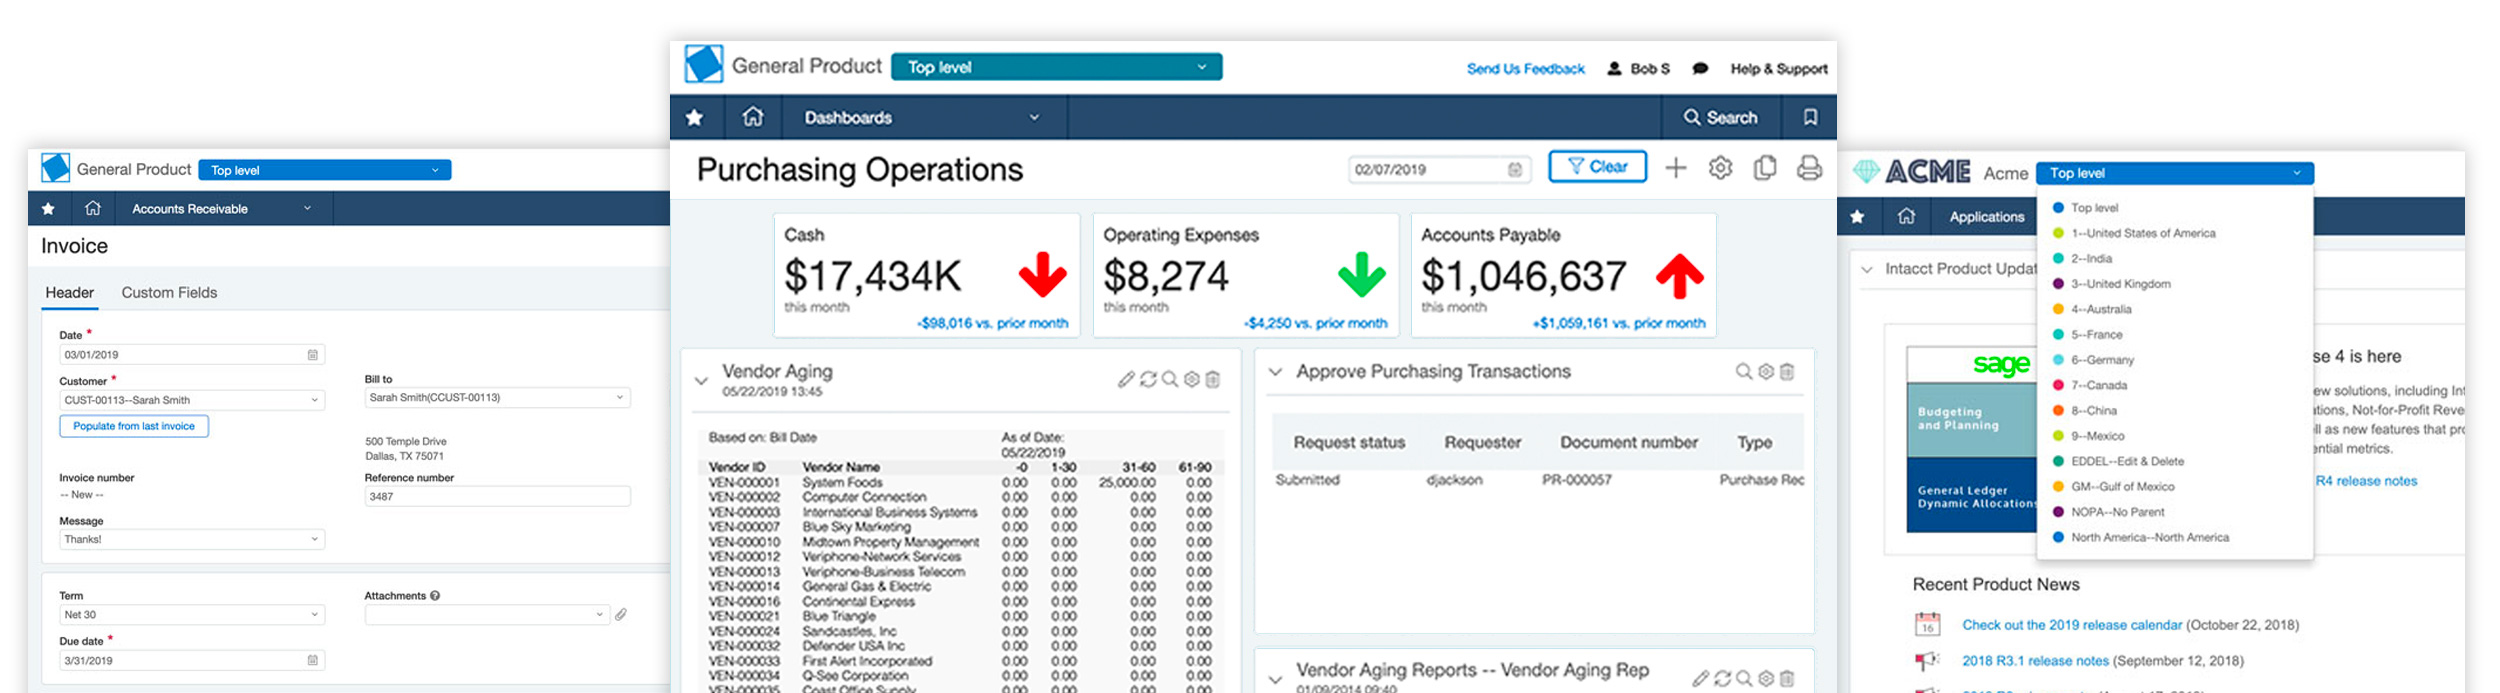2500x693 pixels.
Task: Open the Bob S user profile
Action: (1638, 69)
